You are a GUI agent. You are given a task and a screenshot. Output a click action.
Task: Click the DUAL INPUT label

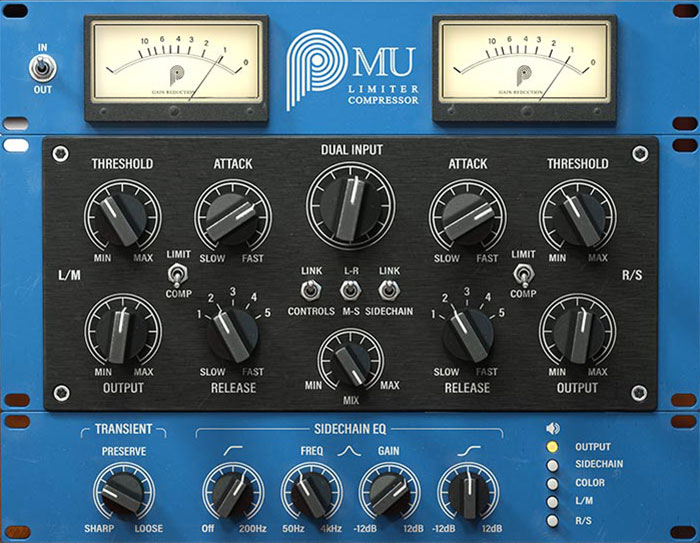(352, 150)
